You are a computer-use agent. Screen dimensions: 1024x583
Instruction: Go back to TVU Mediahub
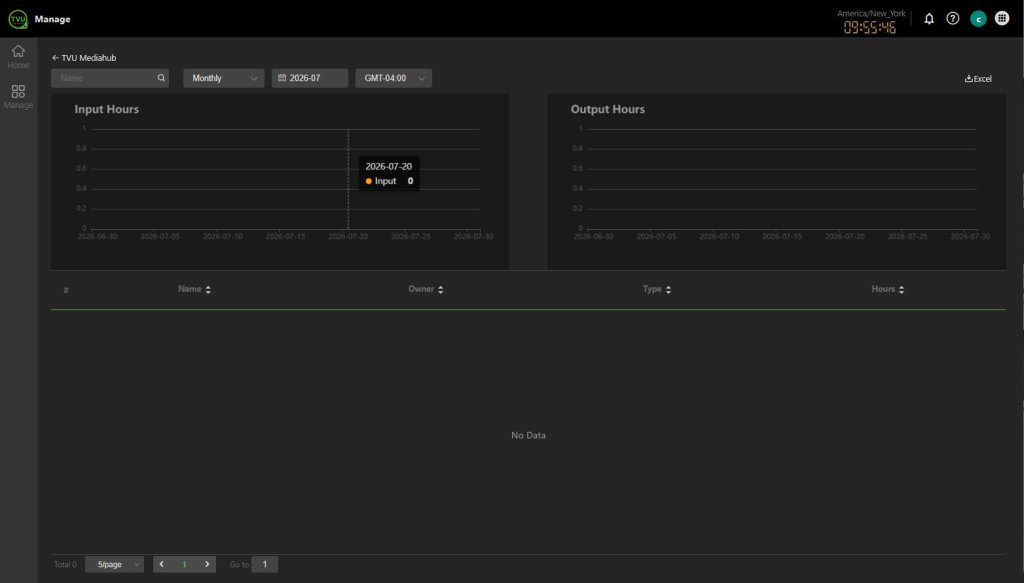pos(84,57)
